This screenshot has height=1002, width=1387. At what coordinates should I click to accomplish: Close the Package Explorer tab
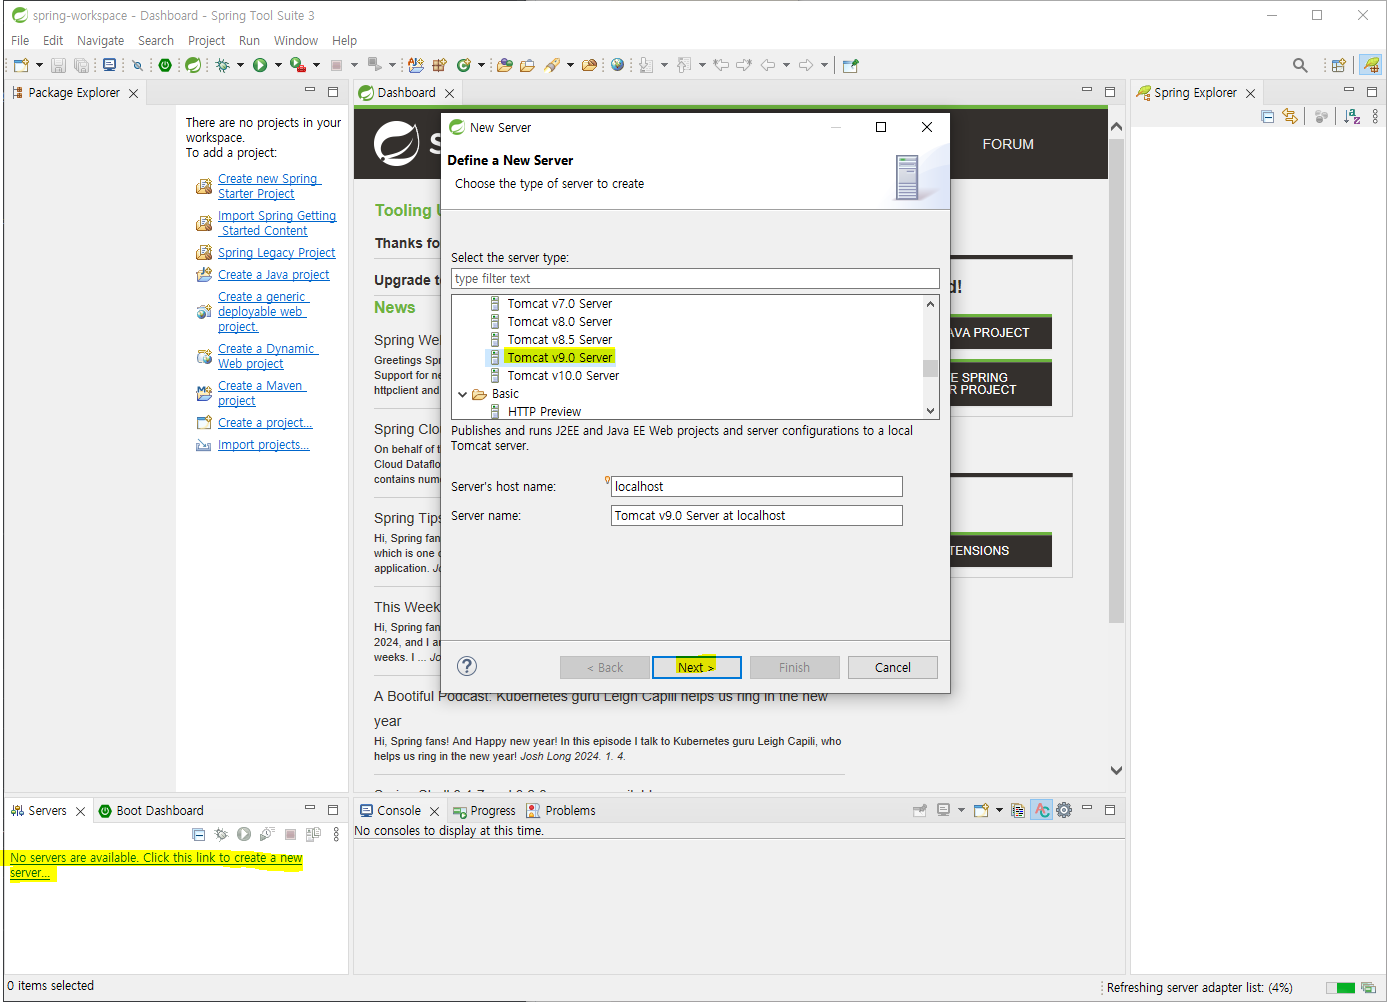point(133,93)
